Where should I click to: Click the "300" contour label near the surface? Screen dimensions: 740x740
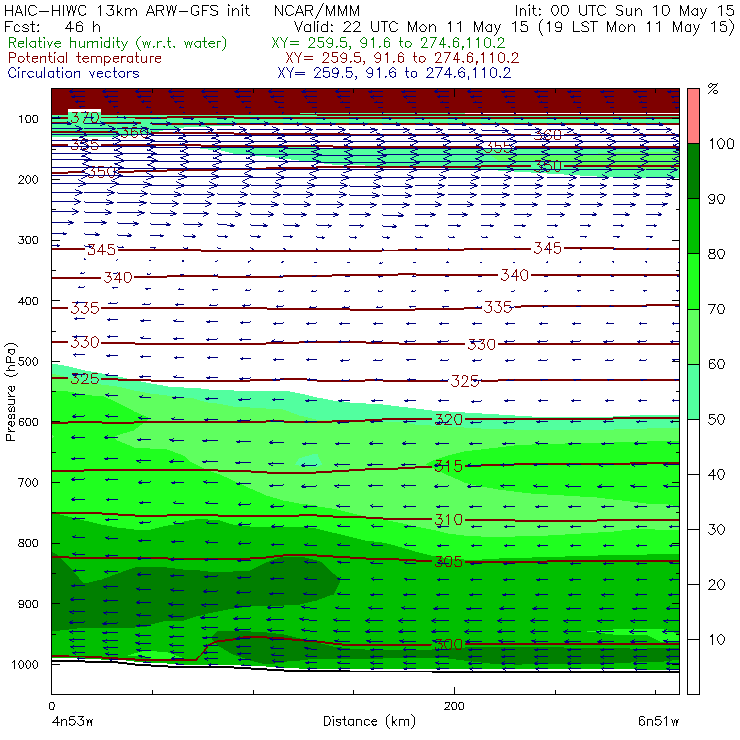click(x=448, y=645)
